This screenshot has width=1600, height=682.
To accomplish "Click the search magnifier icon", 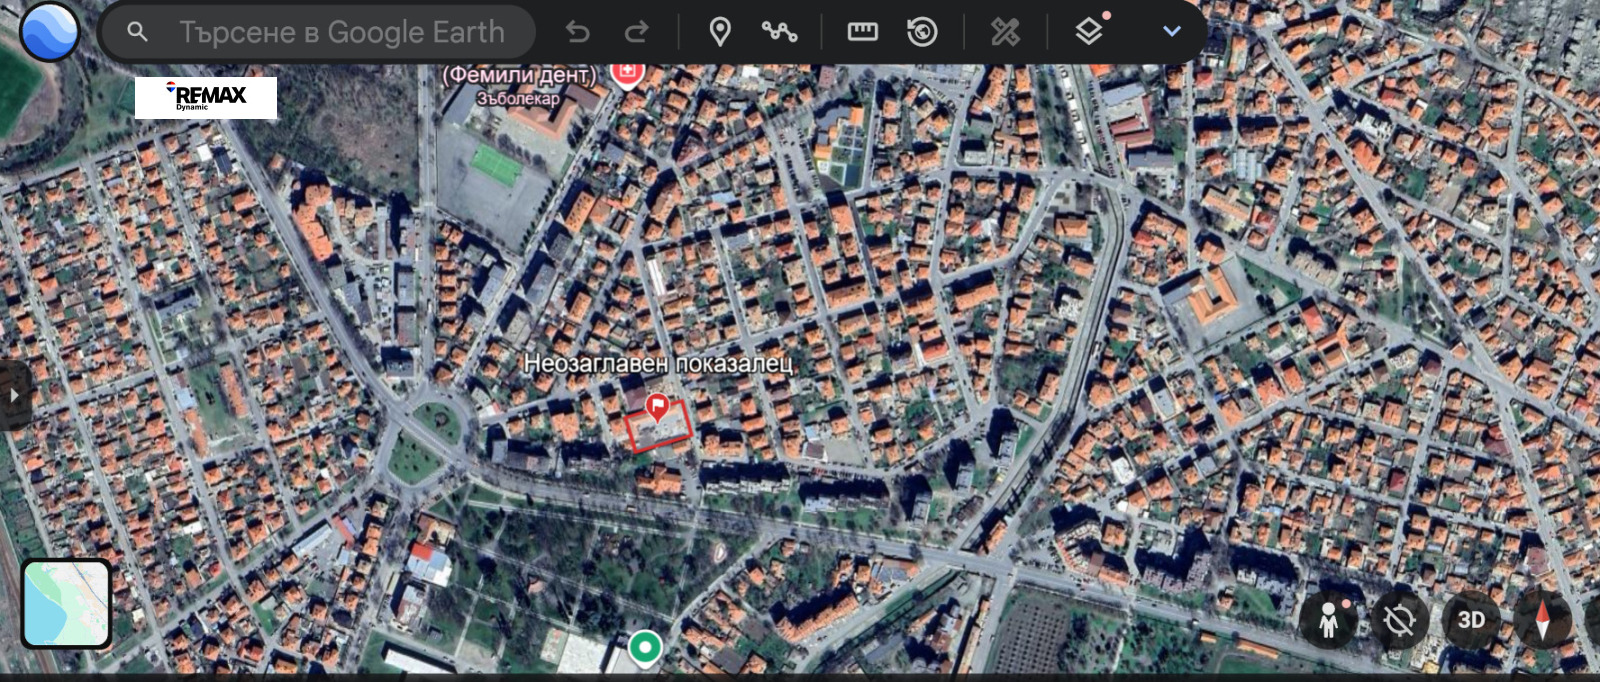I will tap(138, 32).
